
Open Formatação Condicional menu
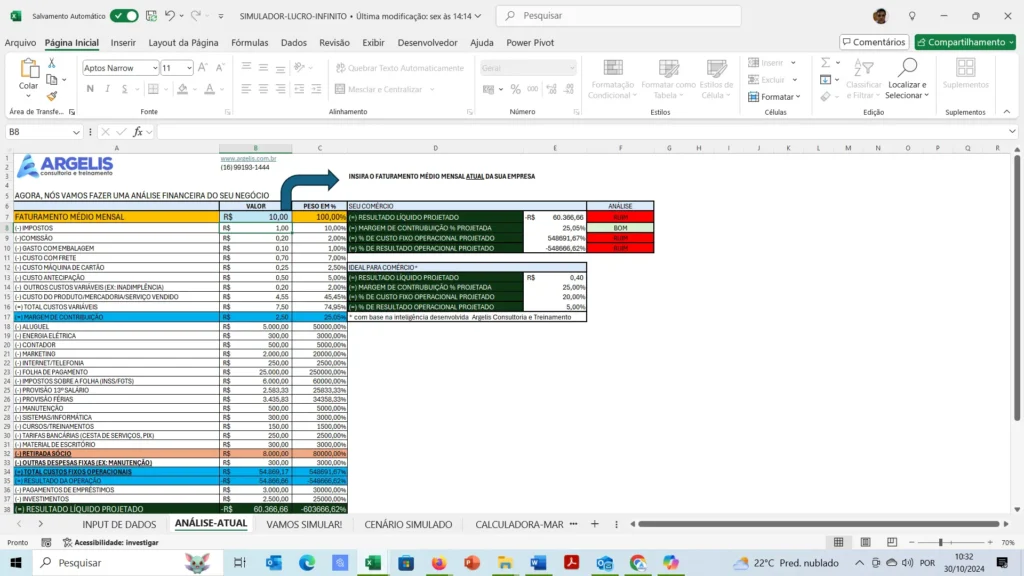(x=611, y=79)
